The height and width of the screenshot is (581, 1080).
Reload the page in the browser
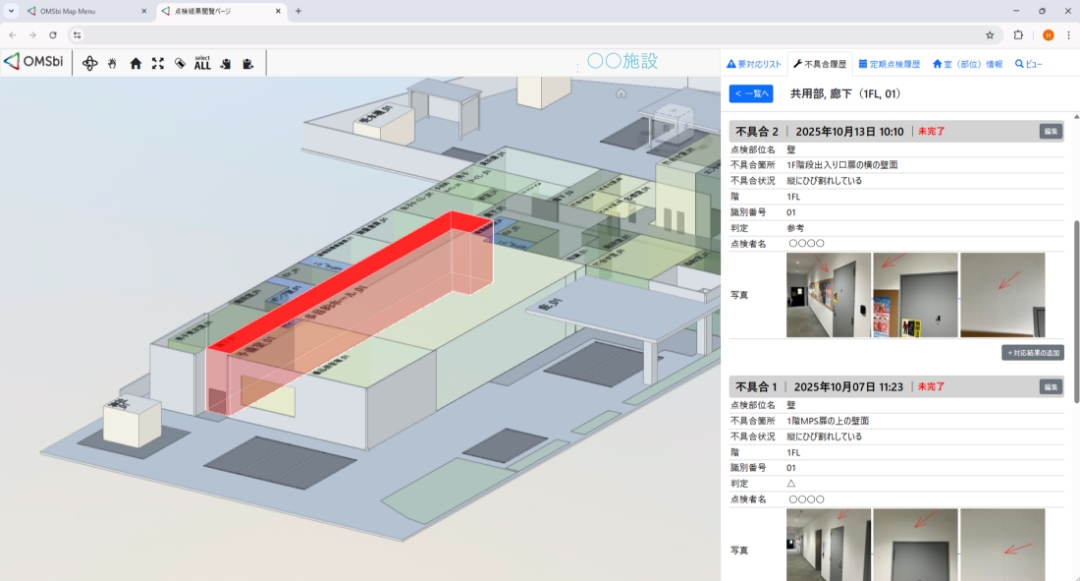click(x=53, y=34)
